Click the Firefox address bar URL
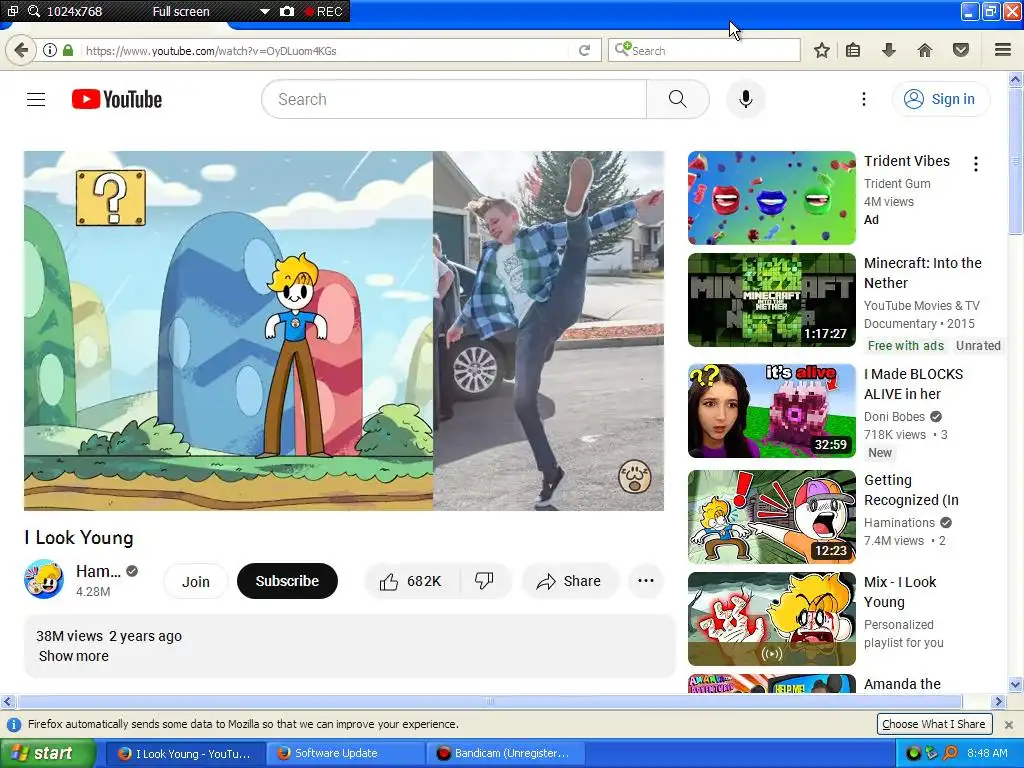Image resolution: width=1024 pixels, height=768 pixels. coord(211,51)
